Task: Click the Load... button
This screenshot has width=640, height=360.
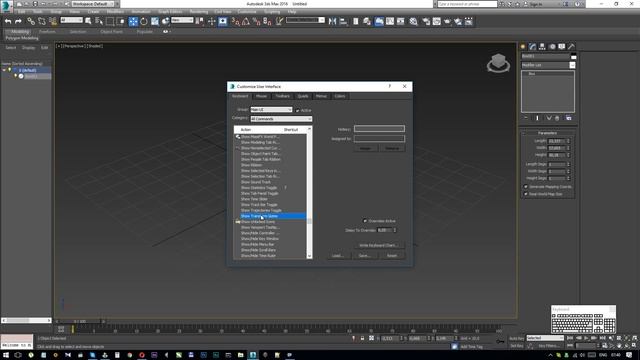Action: [x=337, y=256]
